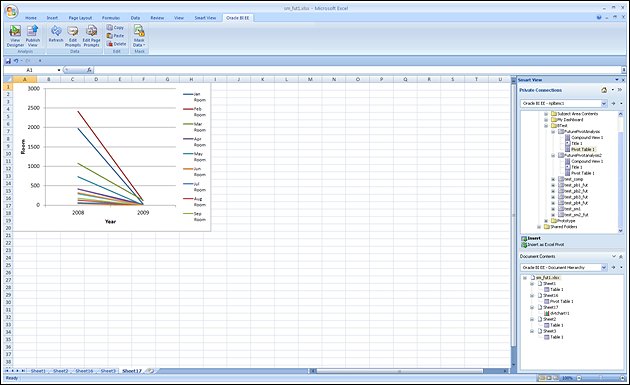Click the Smart View tree scroll down arrow

click(x=620, y=230)
